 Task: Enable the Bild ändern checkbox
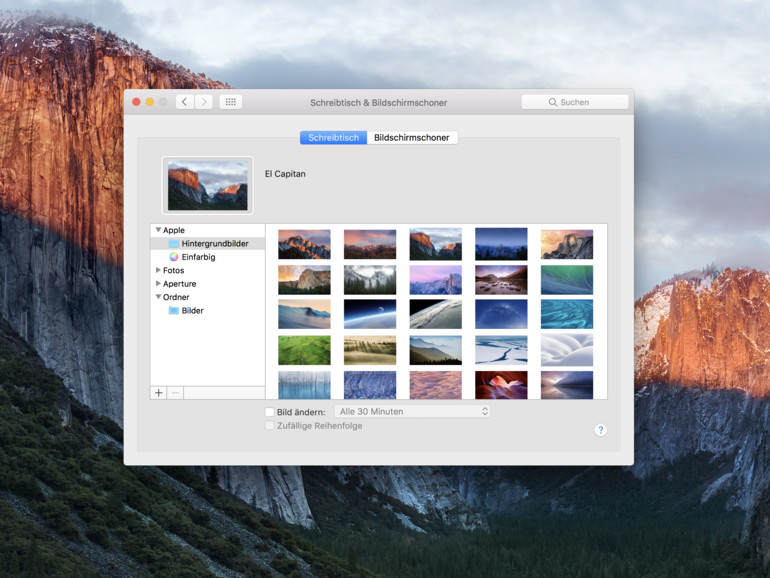[270, 412]
